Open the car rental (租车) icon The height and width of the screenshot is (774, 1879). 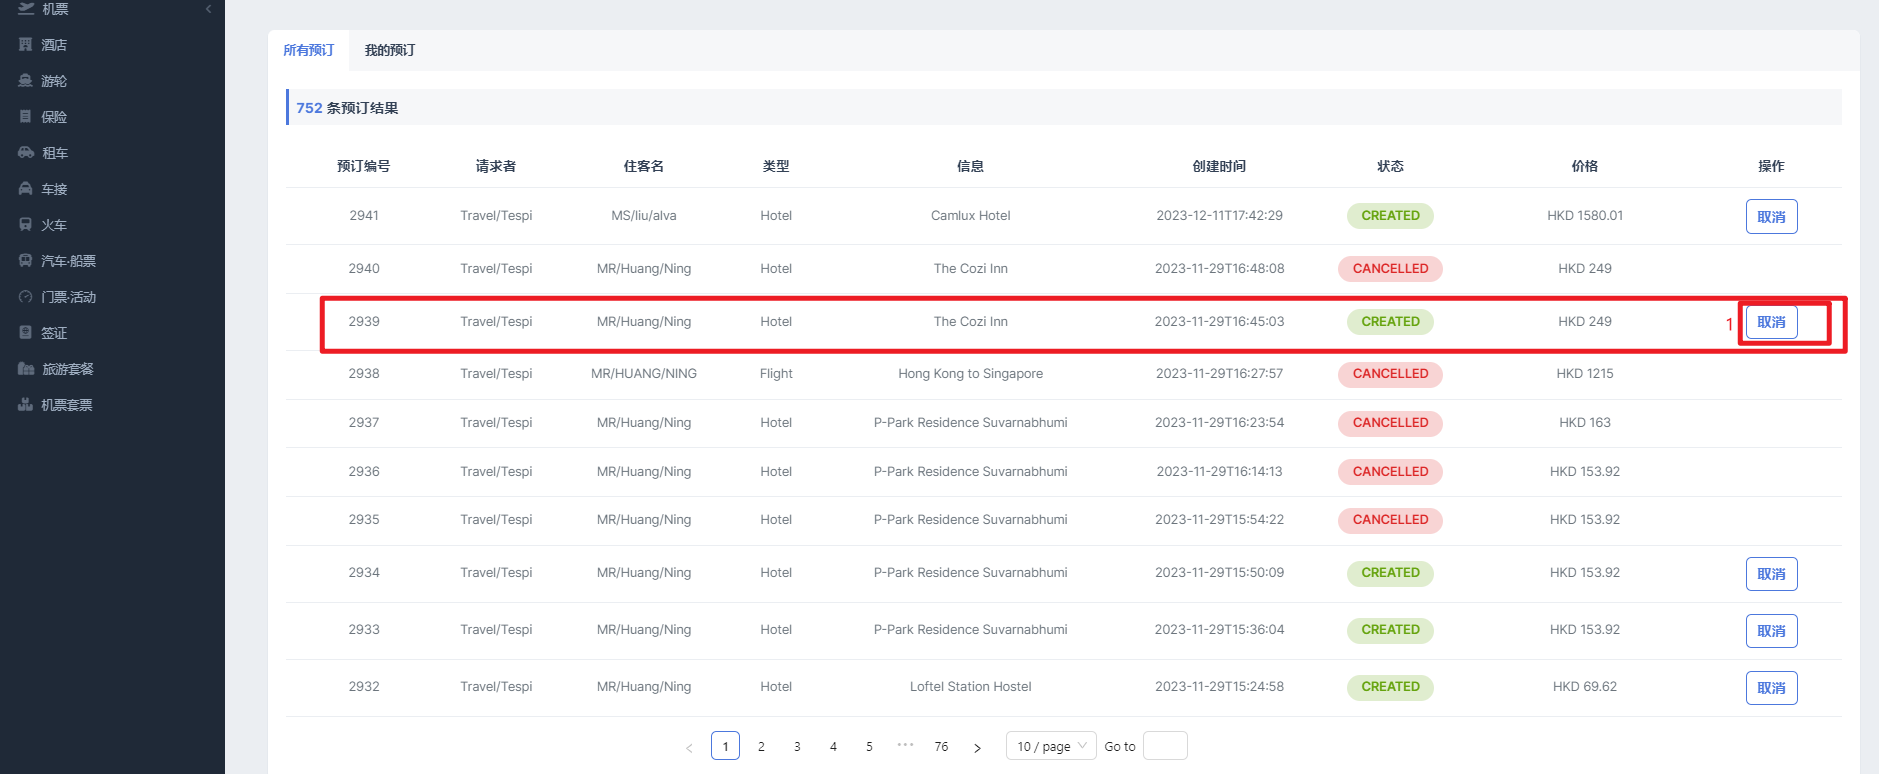pyautogui.click(x=26, y=153)
